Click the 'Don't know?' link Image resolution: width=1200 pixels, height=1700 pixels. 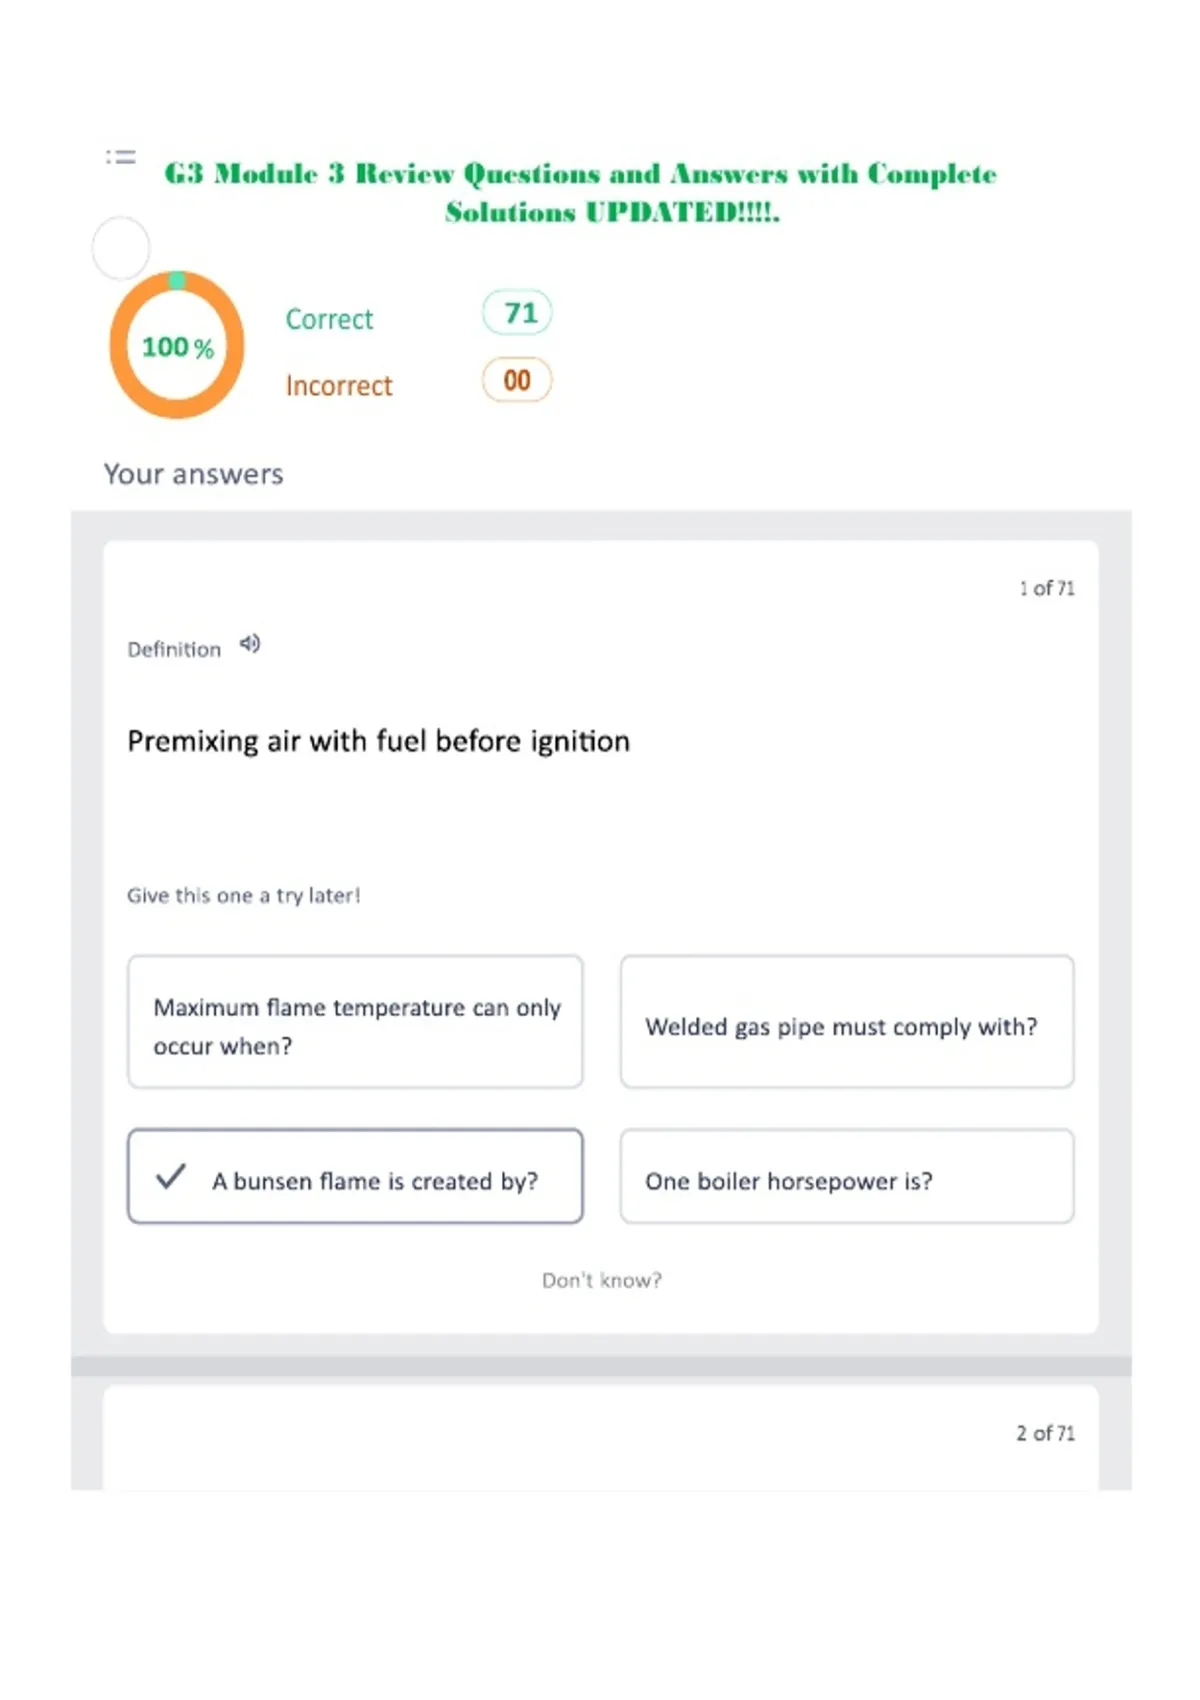[x=602, y=1280]
